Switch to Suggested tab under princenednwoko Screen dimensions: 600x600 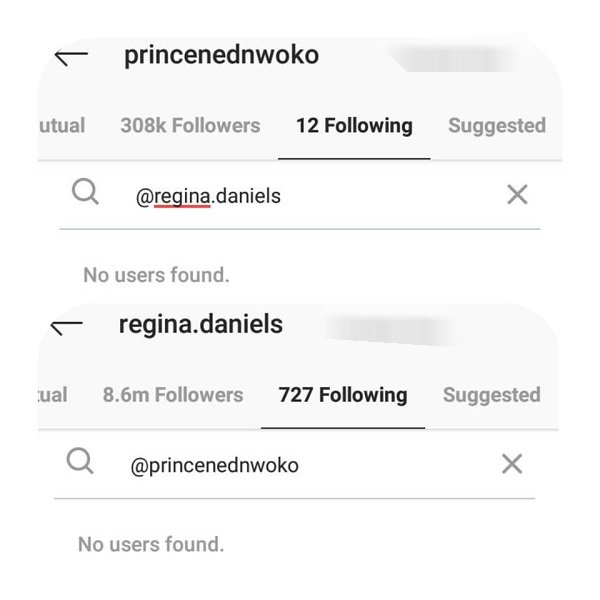point(496,126)
